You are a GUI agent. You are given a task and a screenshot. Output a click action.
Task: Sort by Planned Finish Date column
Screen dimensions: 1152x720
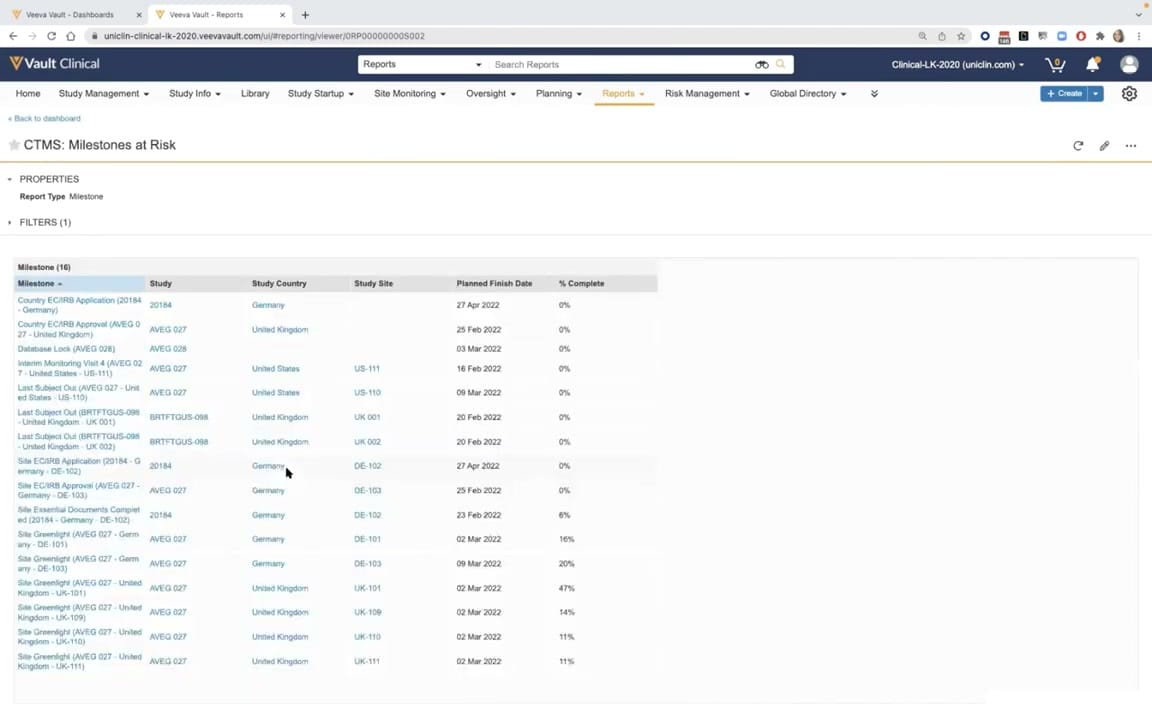point(494,284)
